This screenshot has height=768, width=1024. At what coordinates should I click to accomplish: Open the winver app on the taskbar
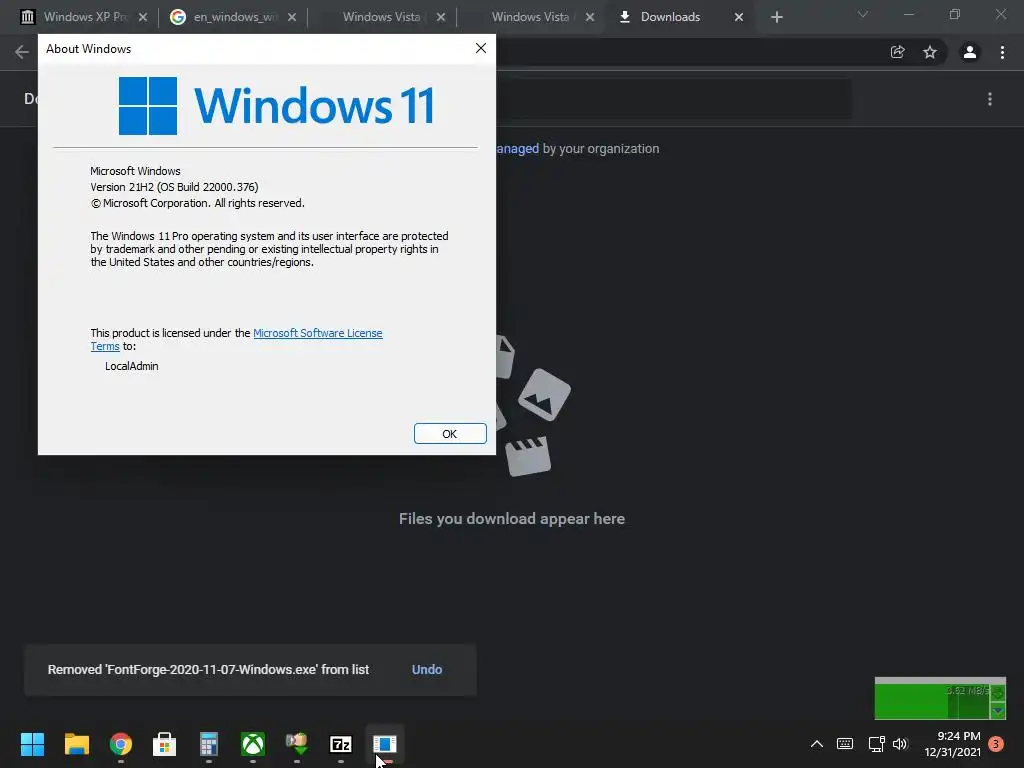(385, 744)
